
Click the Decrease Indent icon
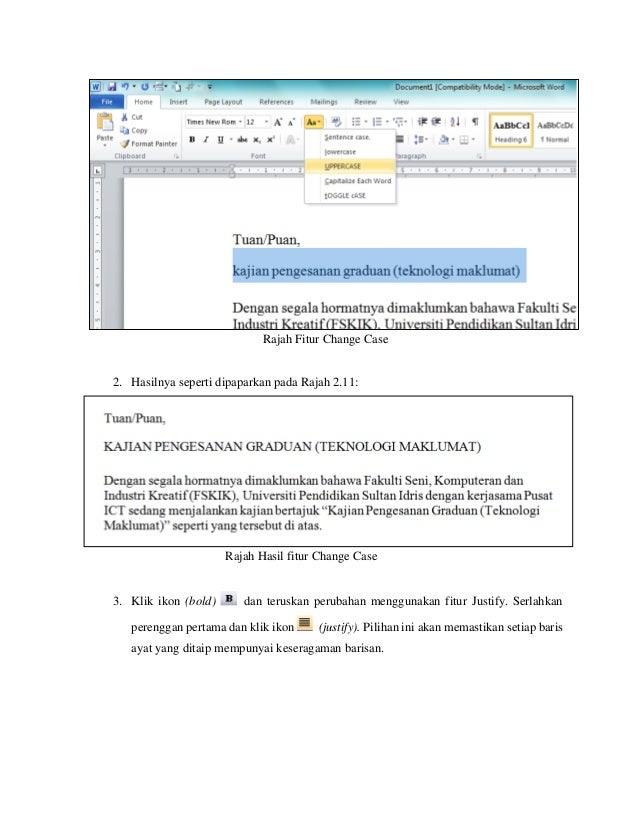(423, 122)
